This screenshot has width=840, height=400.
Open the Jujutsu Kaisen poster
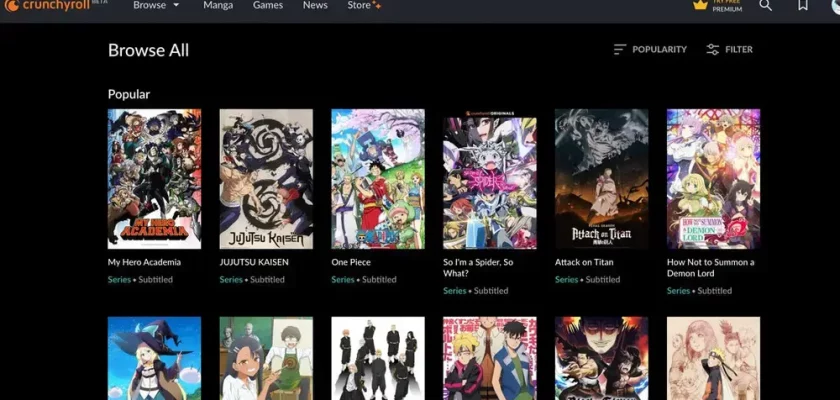click(x=266, y=179)
